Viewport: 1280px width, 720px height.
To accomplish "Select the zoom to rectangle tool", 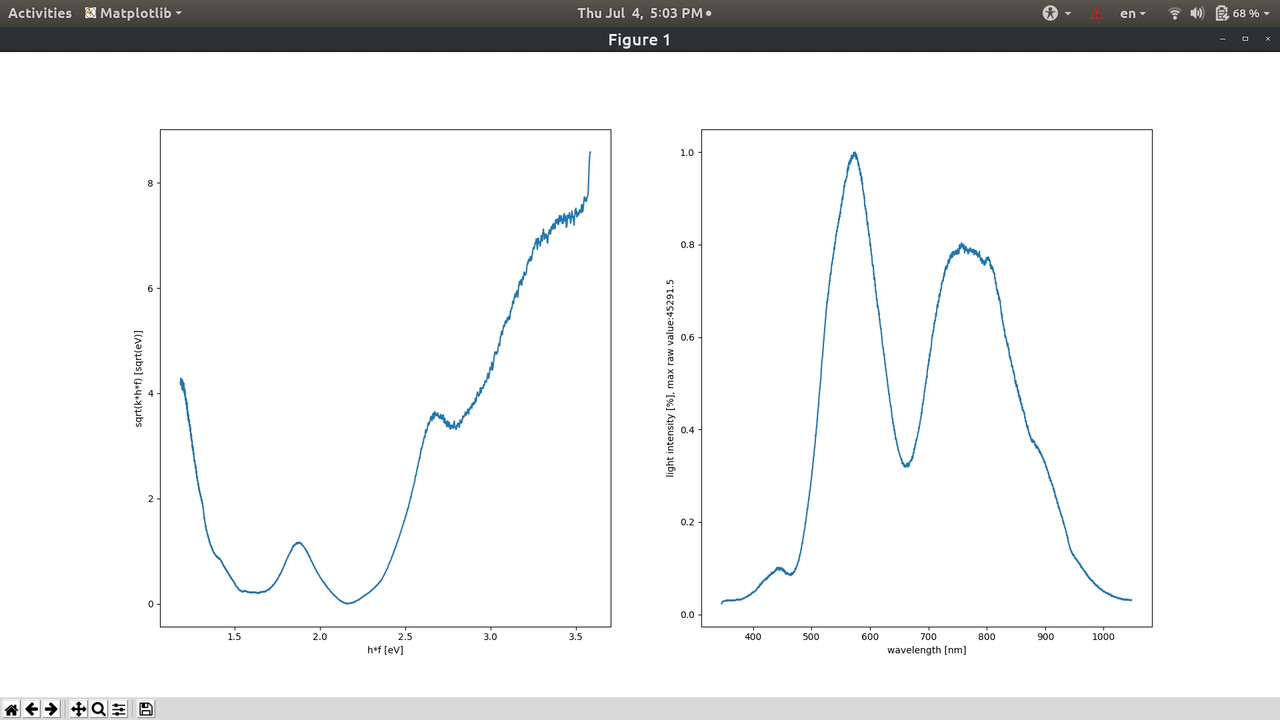I will 99,709.
